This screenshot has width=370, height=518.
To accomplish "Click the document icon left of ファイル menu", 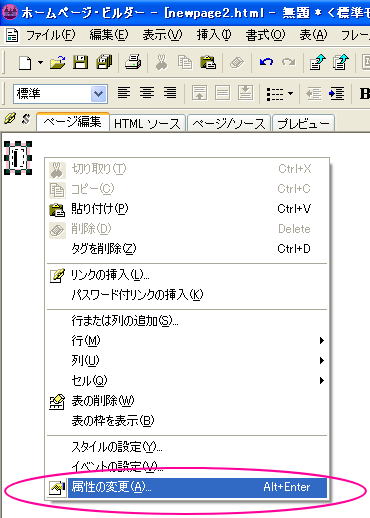I will coord(12,35).
